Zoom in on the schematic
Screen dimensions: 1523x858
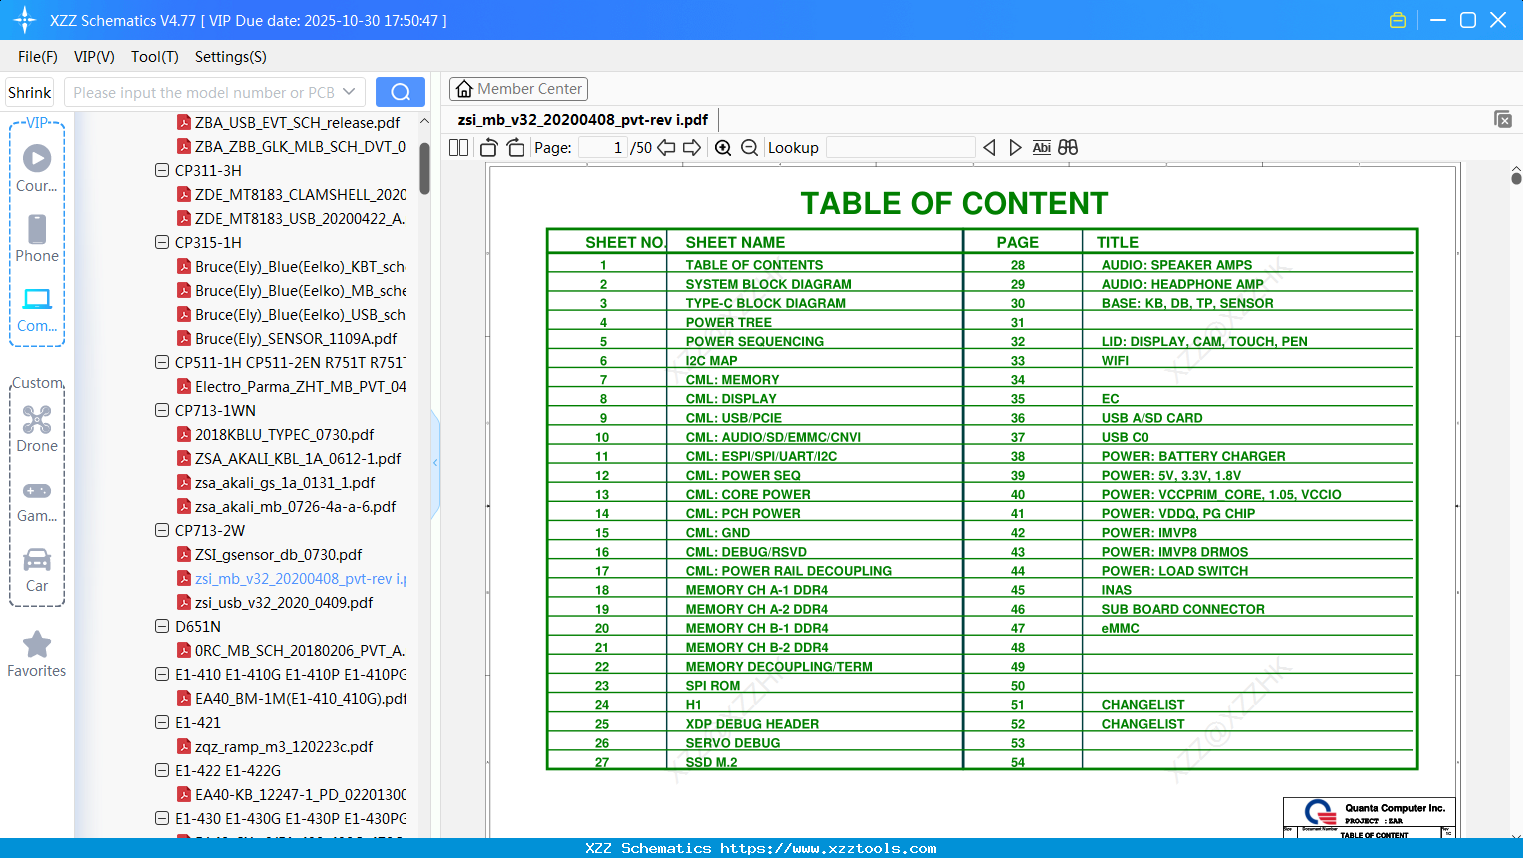coord(723,148)
